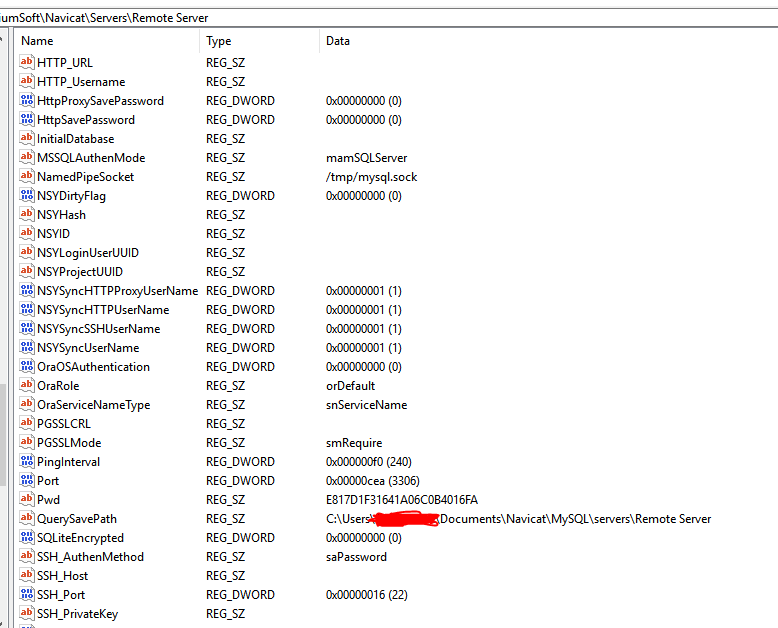The height and width of the screenshot is (628, 778).
Task: Click the string icon beside NSYLoginUserUUID
Action: [x=27, y=252]
